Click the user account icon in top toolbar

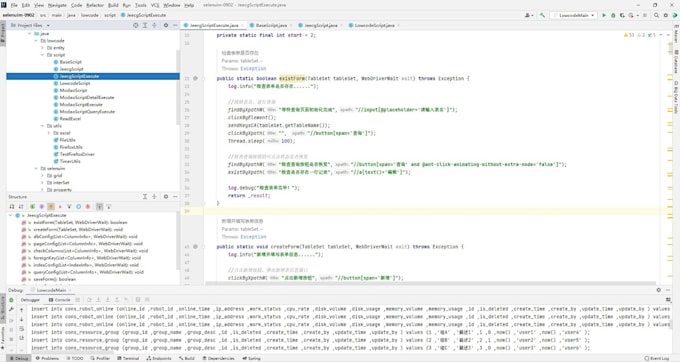tap(529, 15)
